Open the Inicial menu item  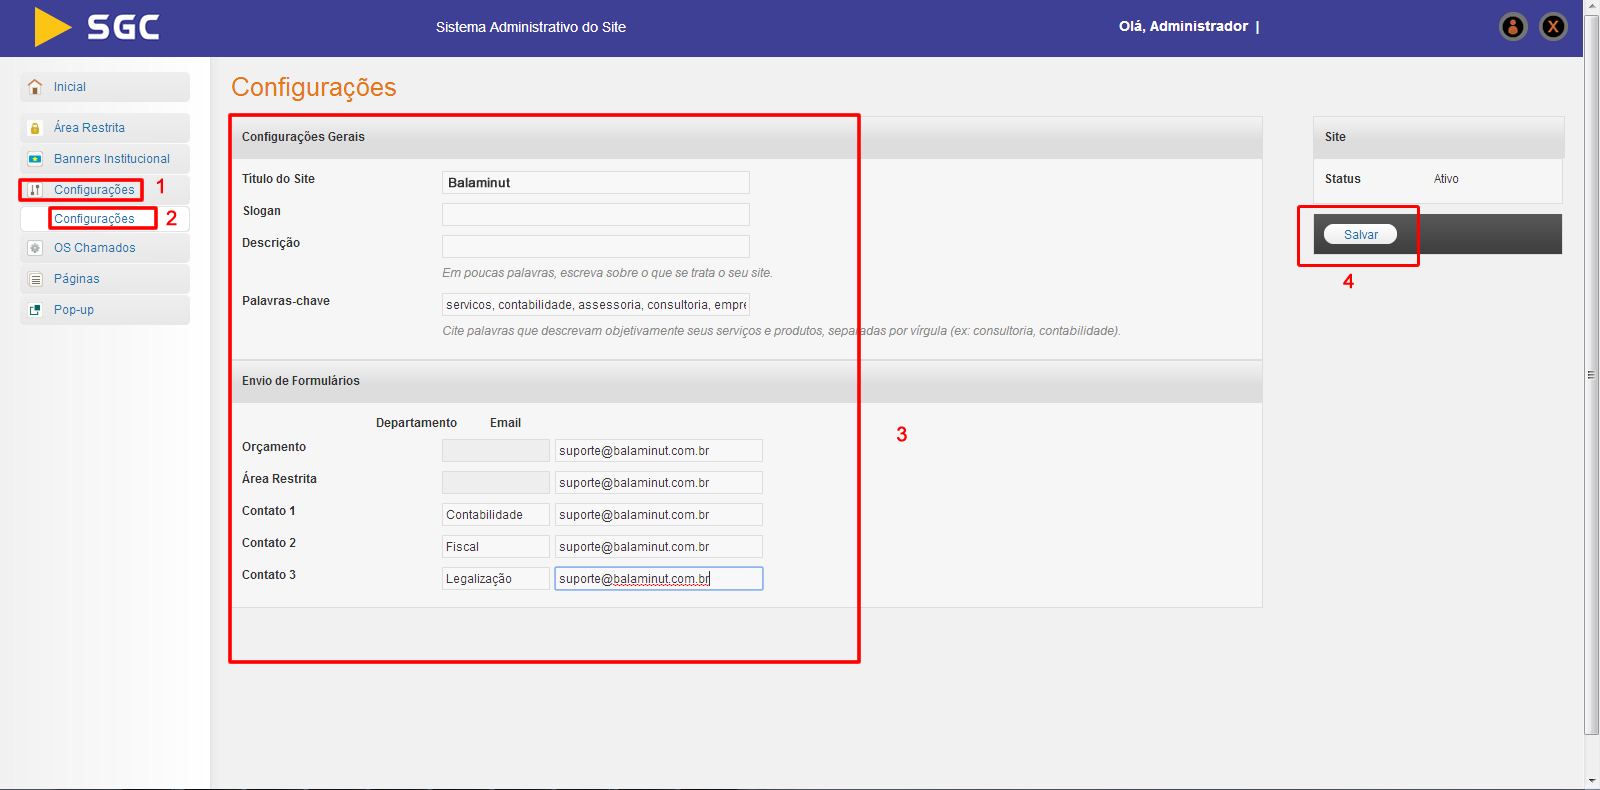pyautogui.click(x=105, y=87)
